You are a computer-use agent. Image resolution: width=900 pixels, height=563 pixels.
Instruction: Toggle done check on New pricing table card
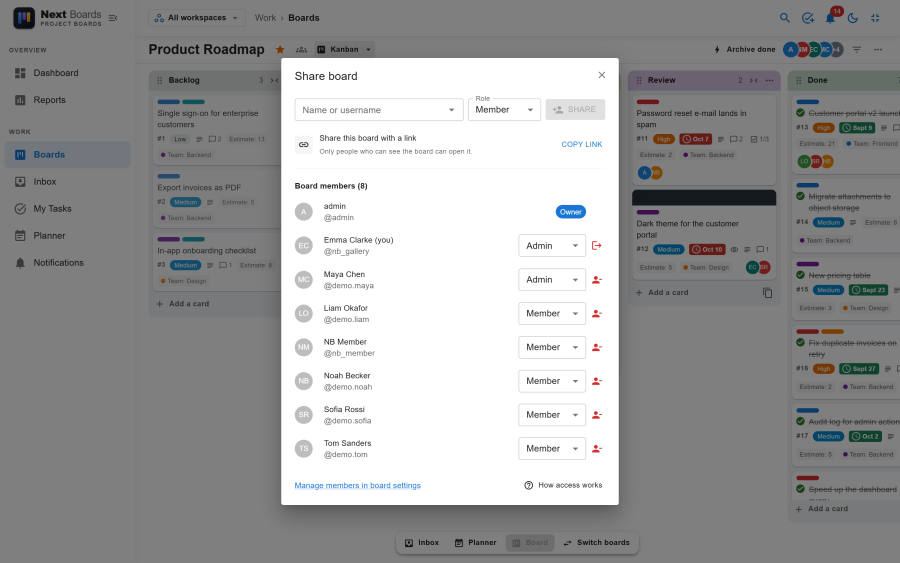[801, 275]
